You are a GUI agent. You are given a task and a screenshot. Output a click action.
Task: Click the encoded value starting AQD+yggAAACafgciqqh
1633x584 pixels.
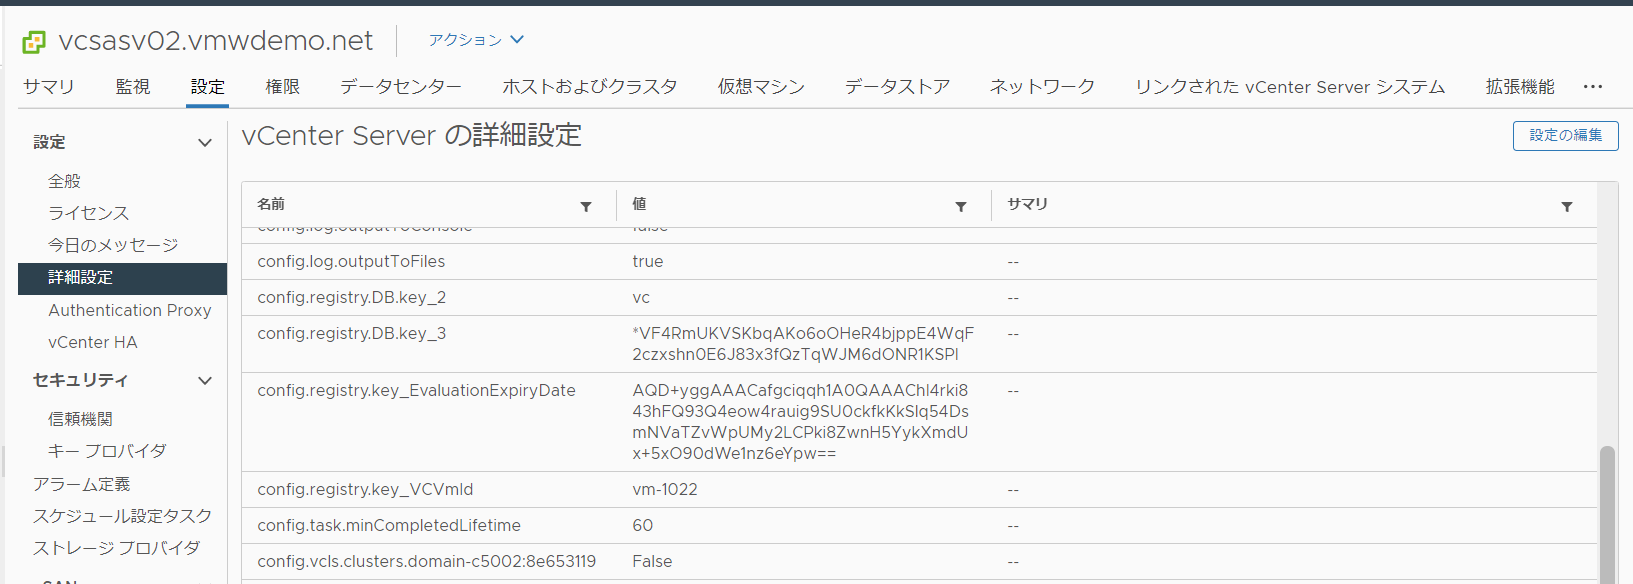coord(800,421)
